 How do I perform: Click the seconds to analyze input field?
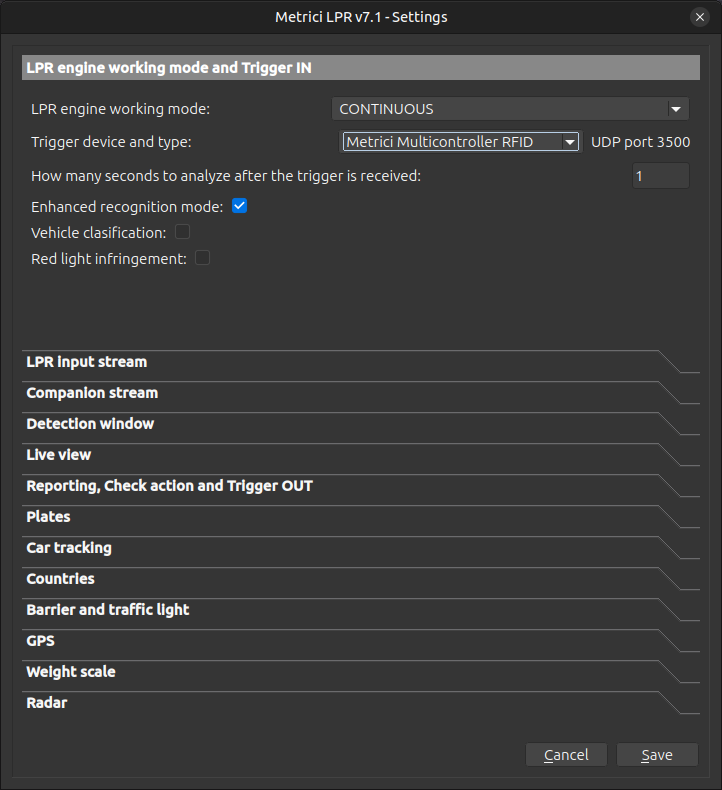pos(661,176)
